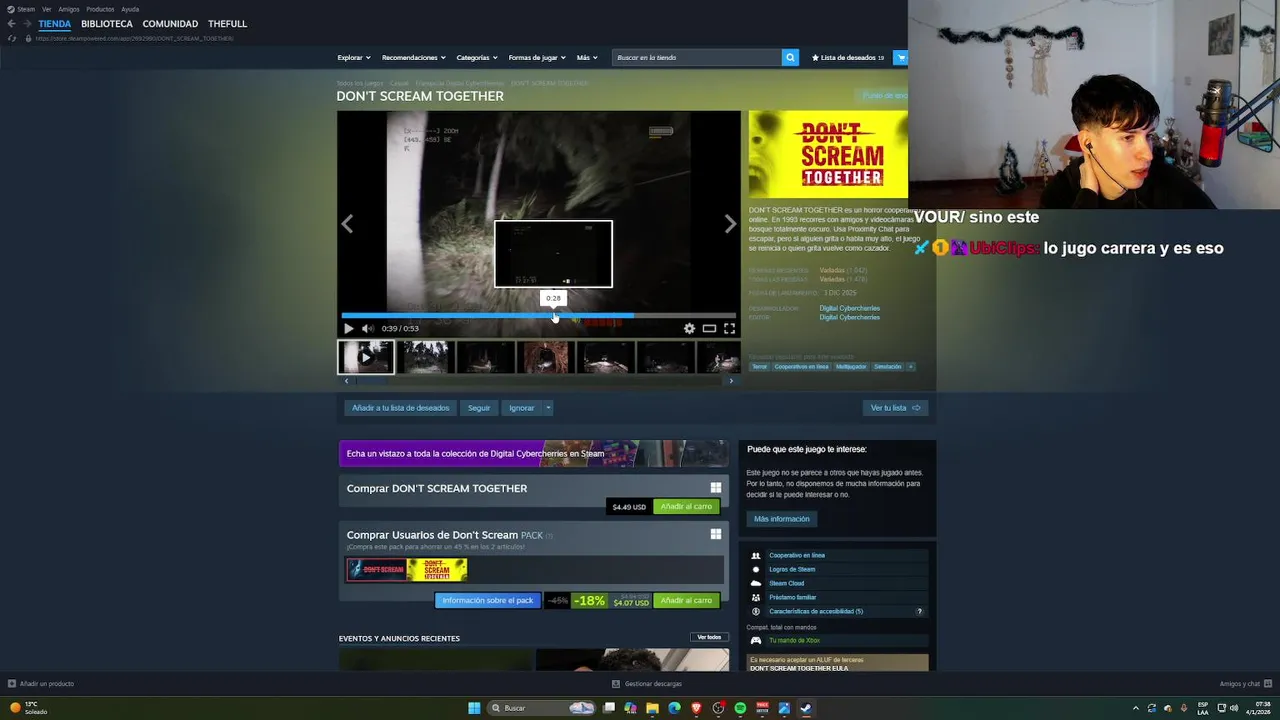Expand the Formas de jugar menu
The width and height of the screenshot is (1280, 720).
(537, 57)
